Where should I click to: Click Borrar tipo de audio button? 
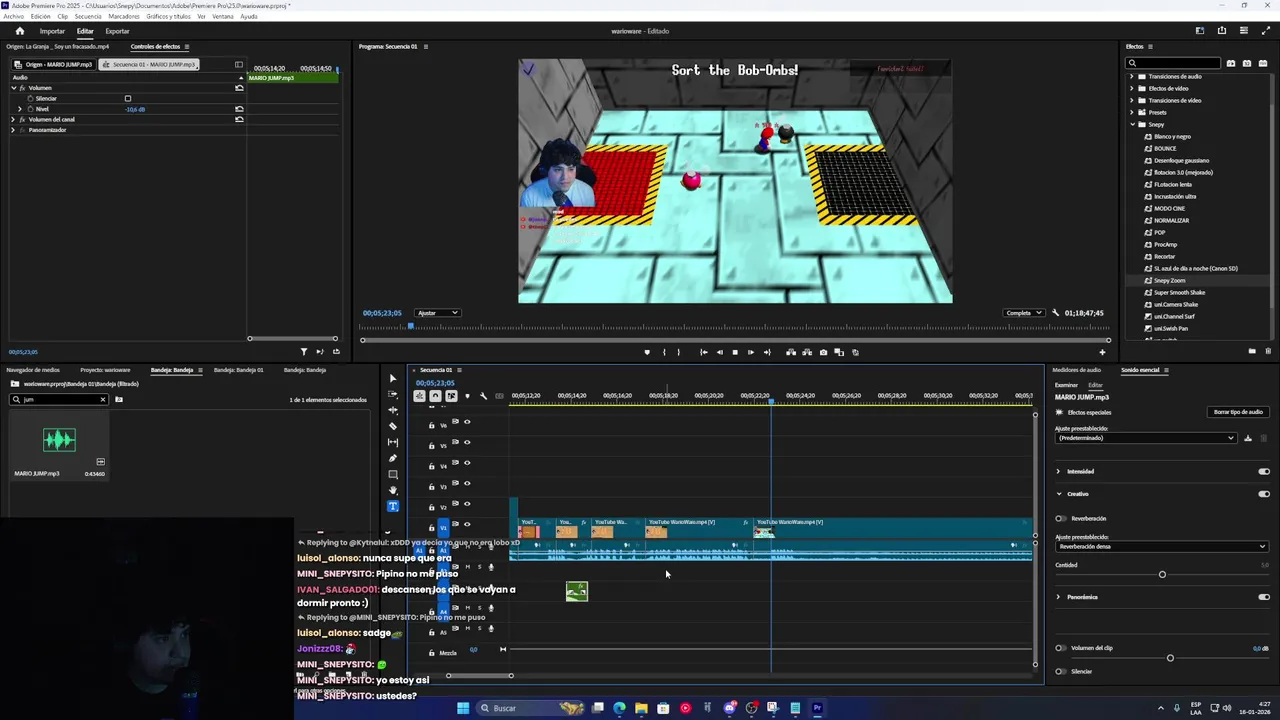[x=1238, y=412]
